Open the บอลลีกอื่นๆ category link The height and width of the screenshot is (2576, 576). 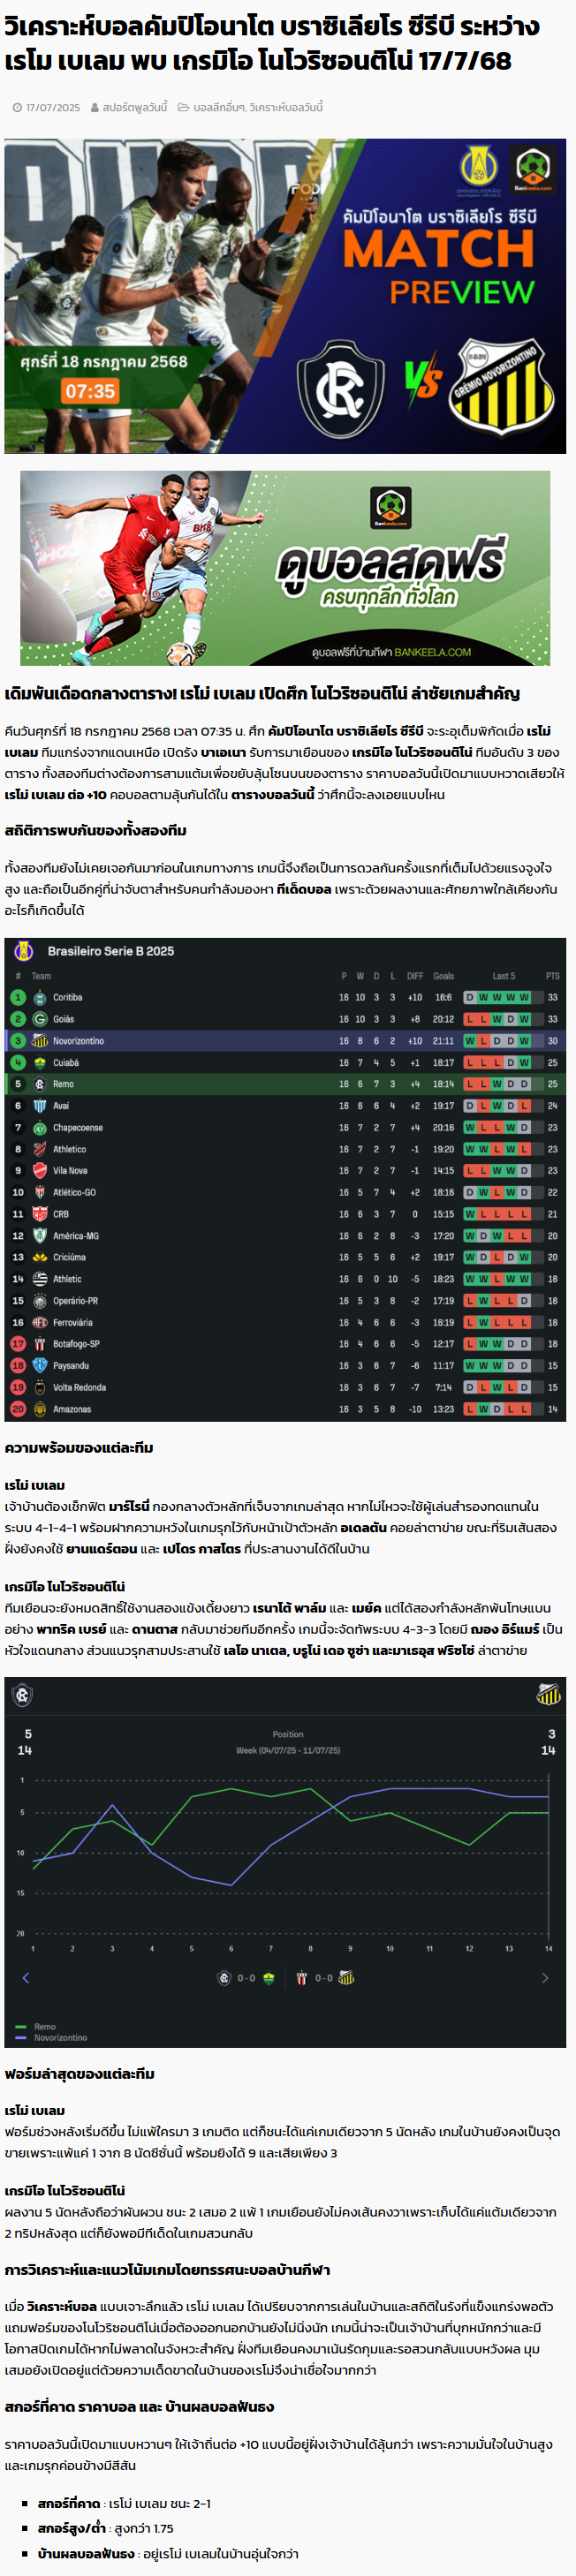coord(219,108)
